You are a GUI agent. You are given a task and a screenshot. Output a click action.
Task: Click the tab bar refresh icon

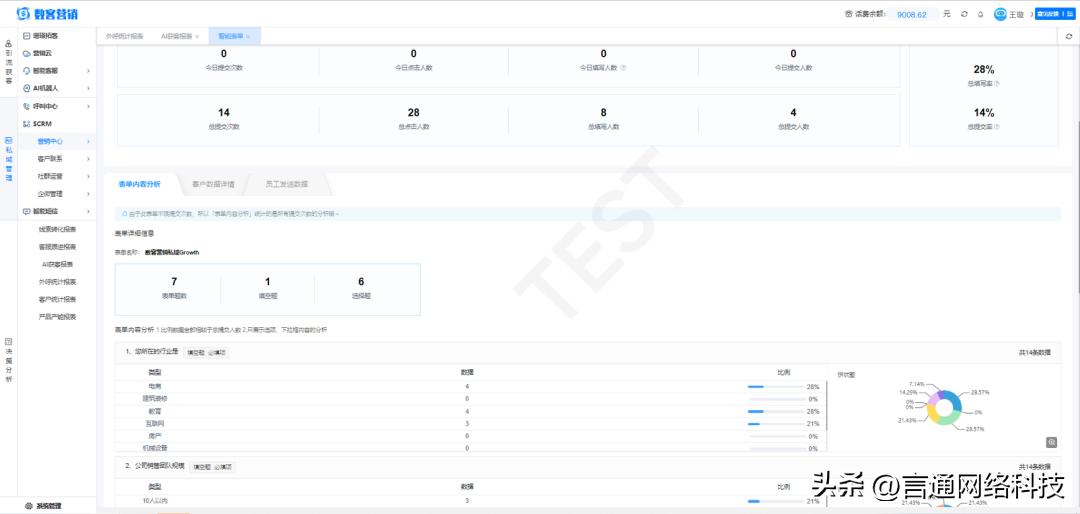1069,36
